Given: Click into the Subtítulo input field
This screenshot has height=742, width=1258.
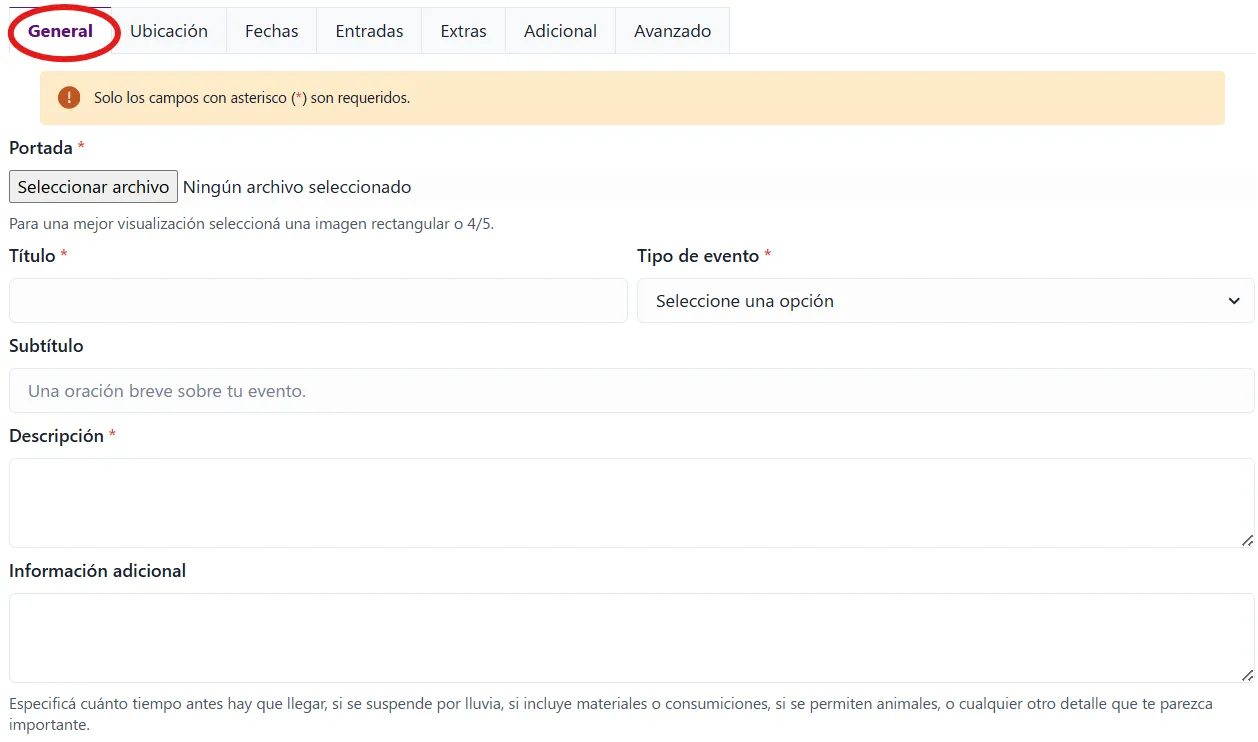Looking at the screenshot, I should tap(630, 391).
